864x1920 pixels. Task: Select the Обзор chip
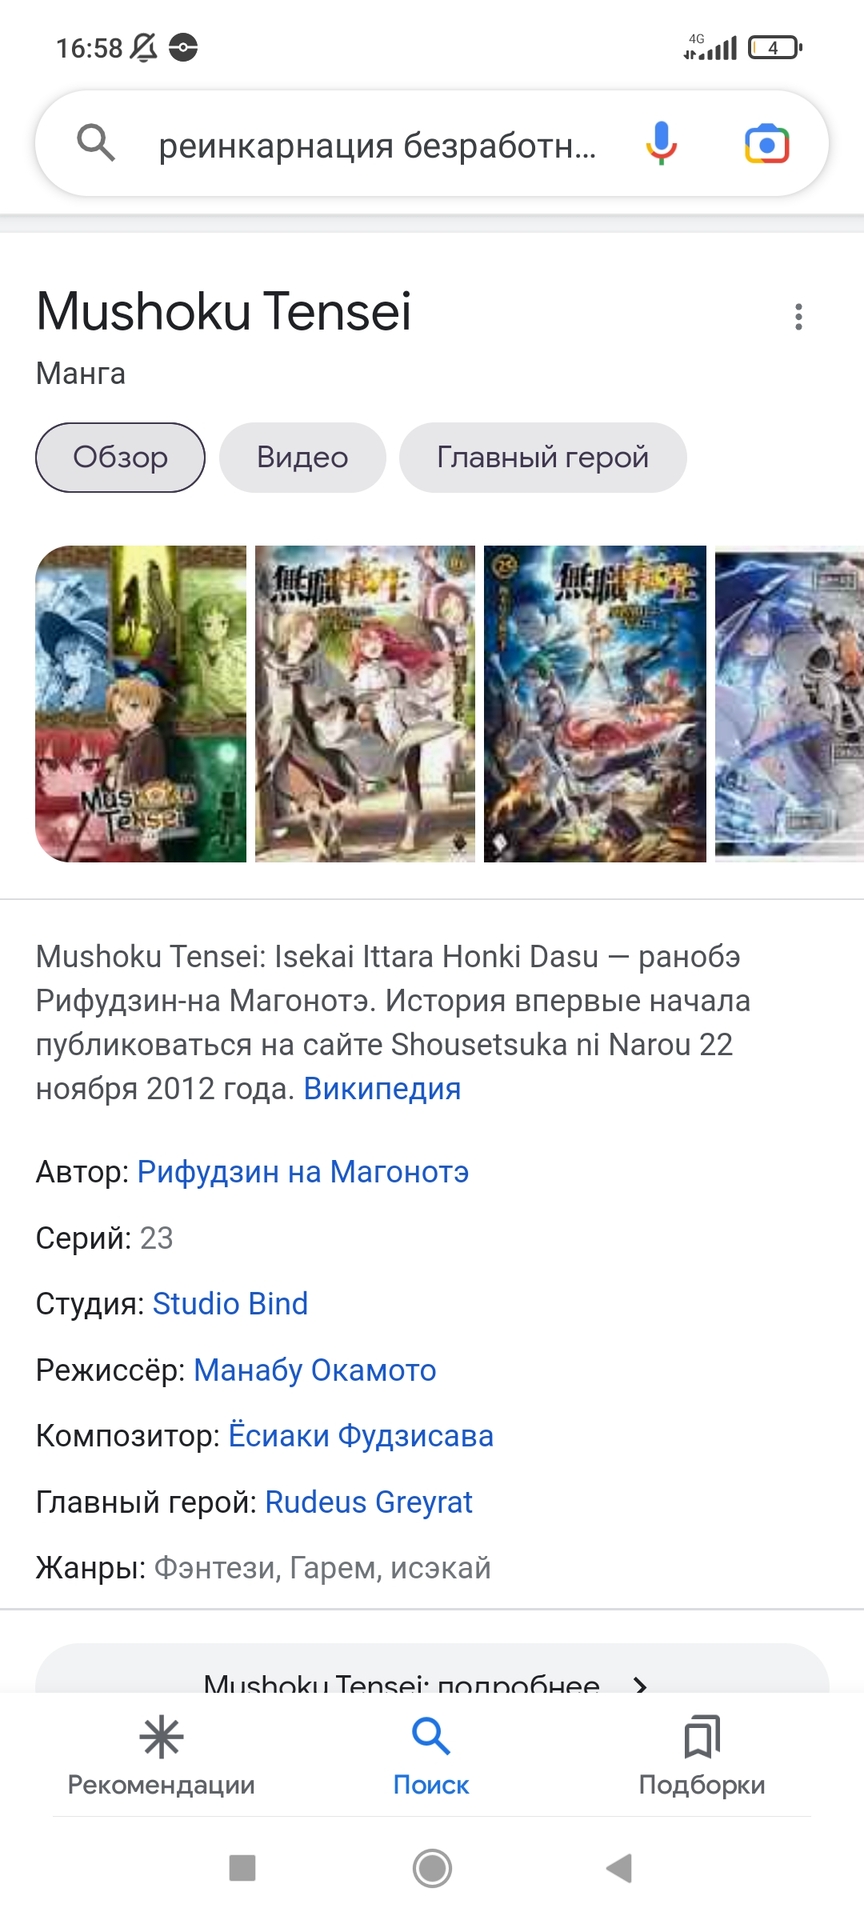pos(120,458)
